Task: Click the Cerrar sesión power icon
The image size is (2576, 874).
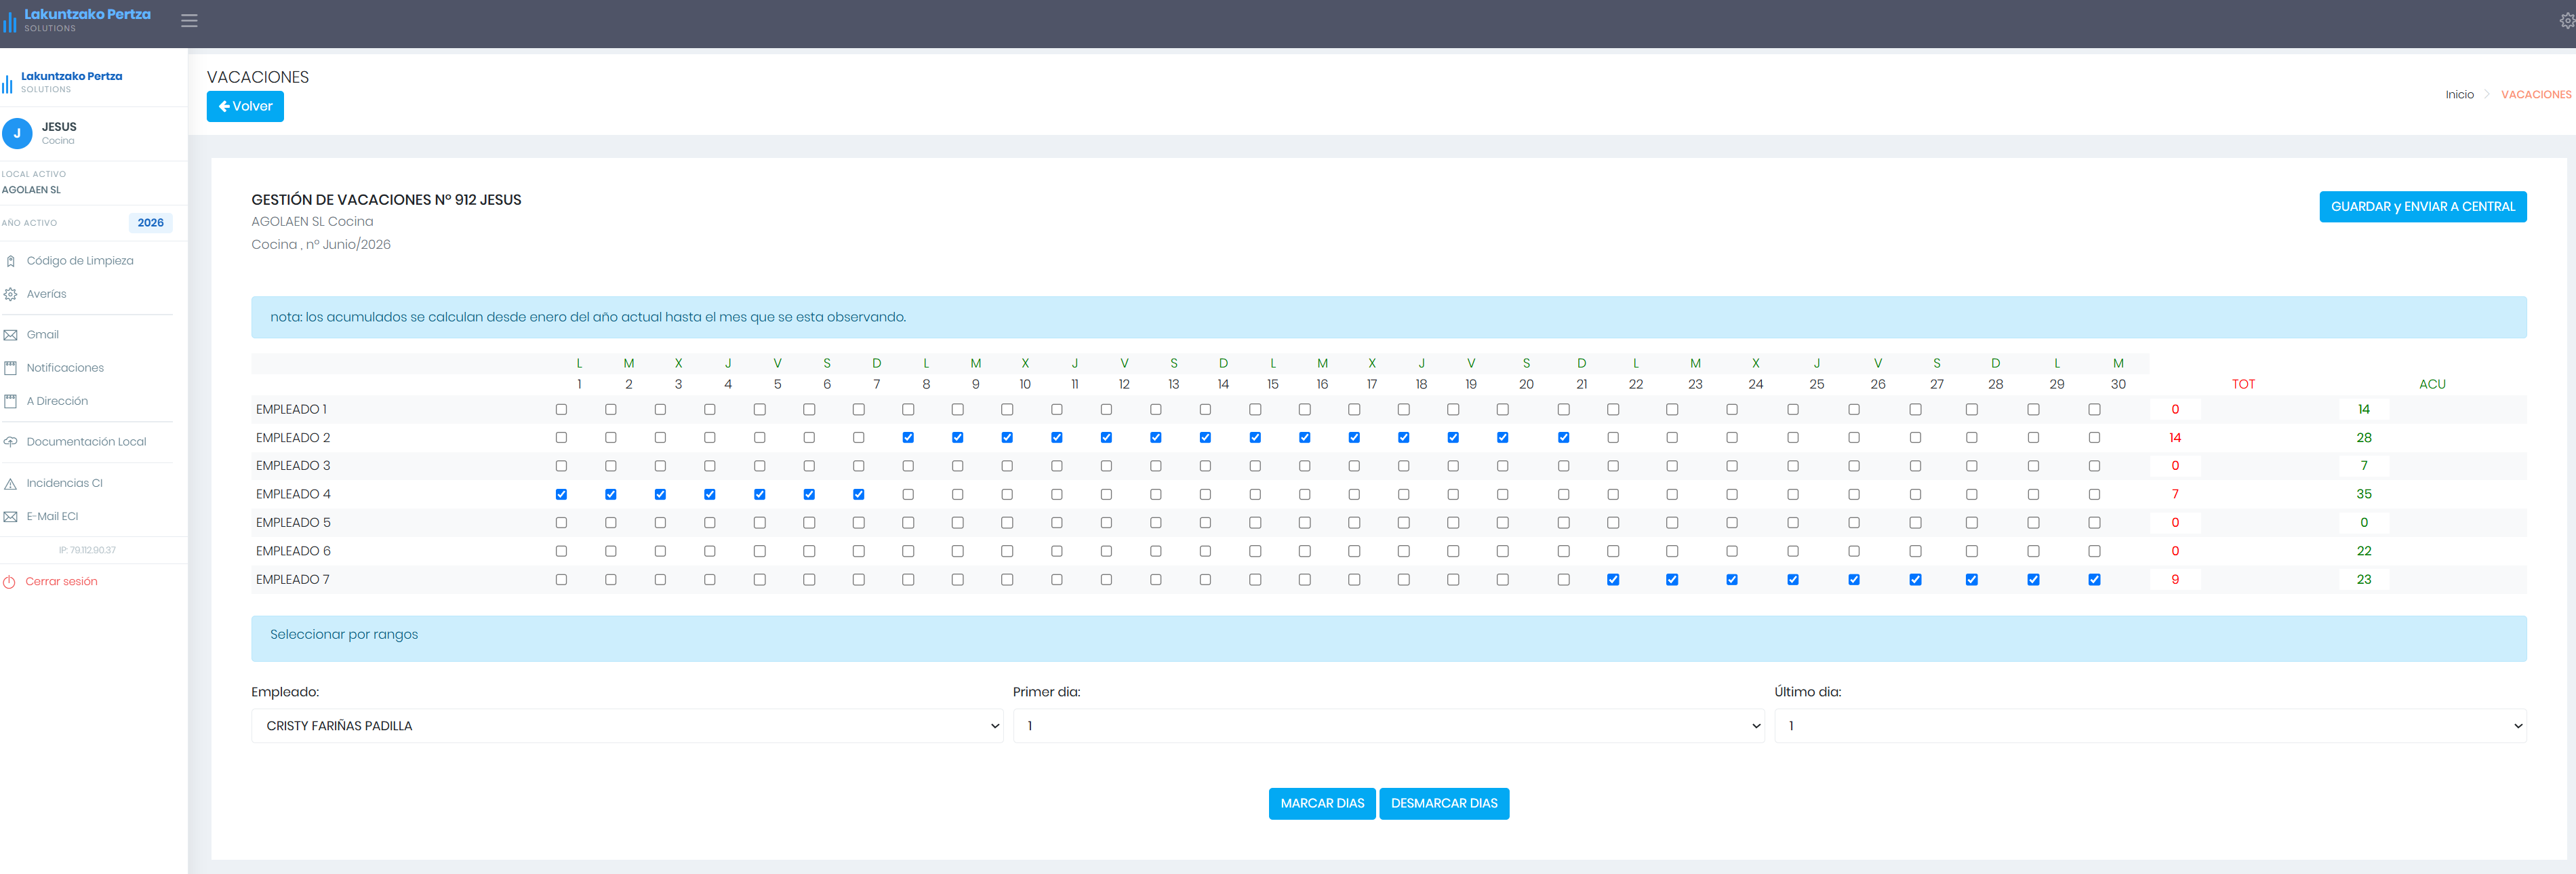Action: click(x=9, y=582)
